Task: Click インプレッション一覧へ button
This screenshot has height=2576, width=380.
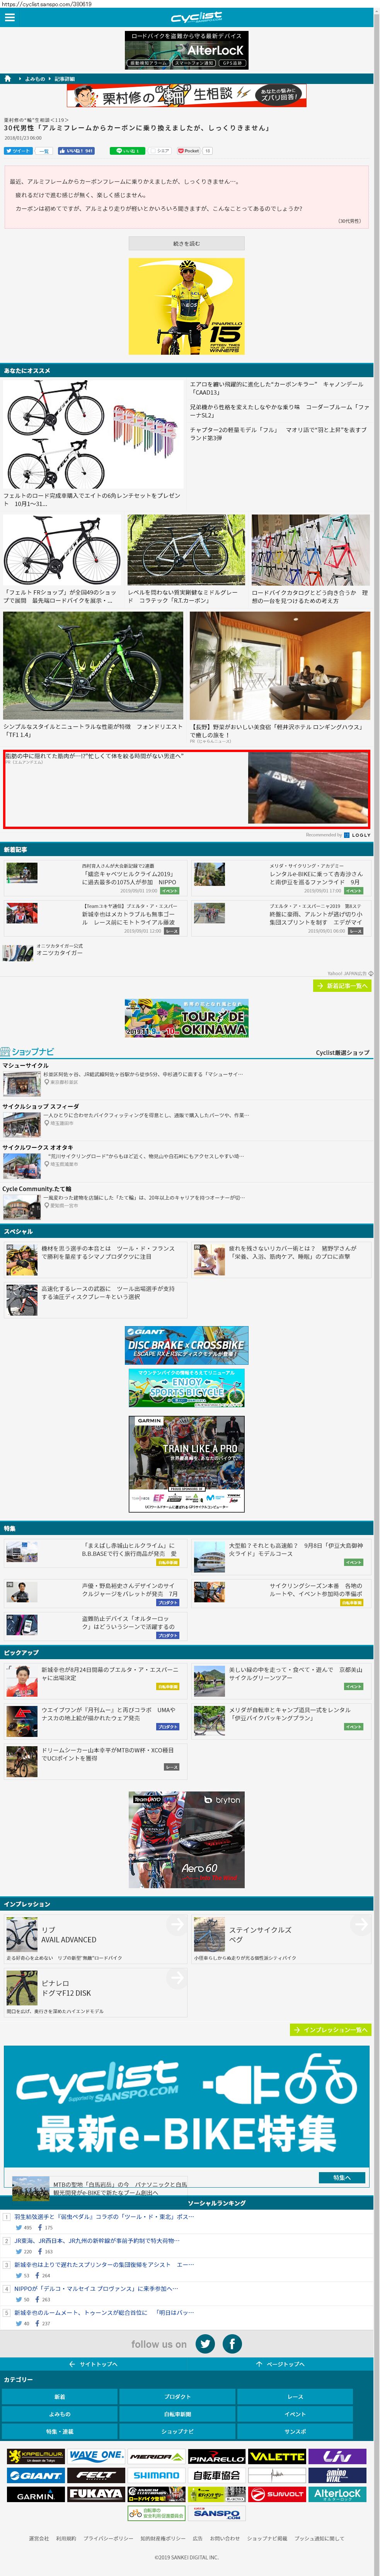Action: pos(331,2030)
